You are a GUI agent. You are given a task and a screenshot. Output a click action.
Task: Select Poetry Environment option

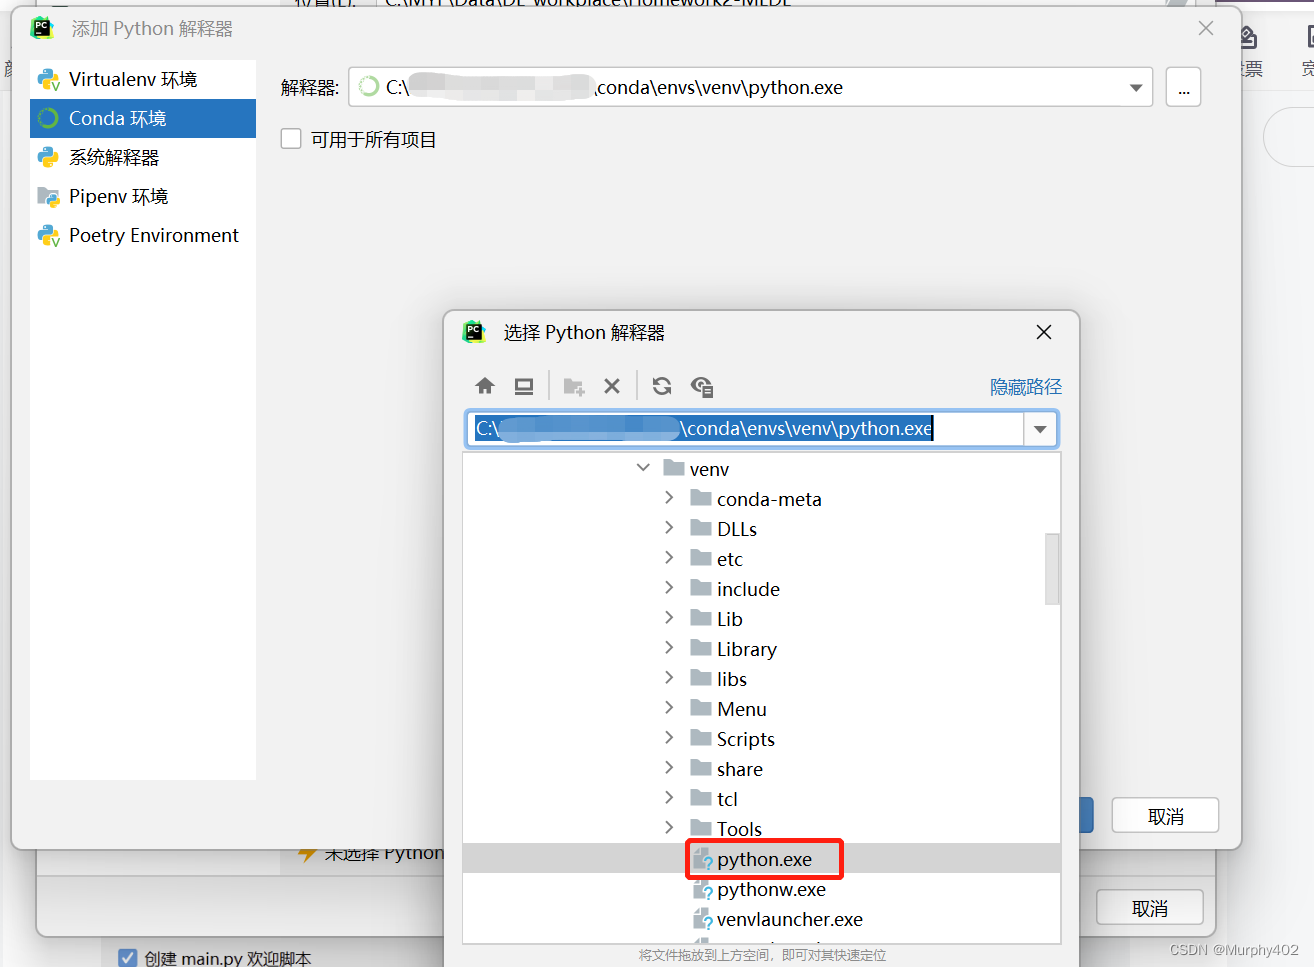143,235
